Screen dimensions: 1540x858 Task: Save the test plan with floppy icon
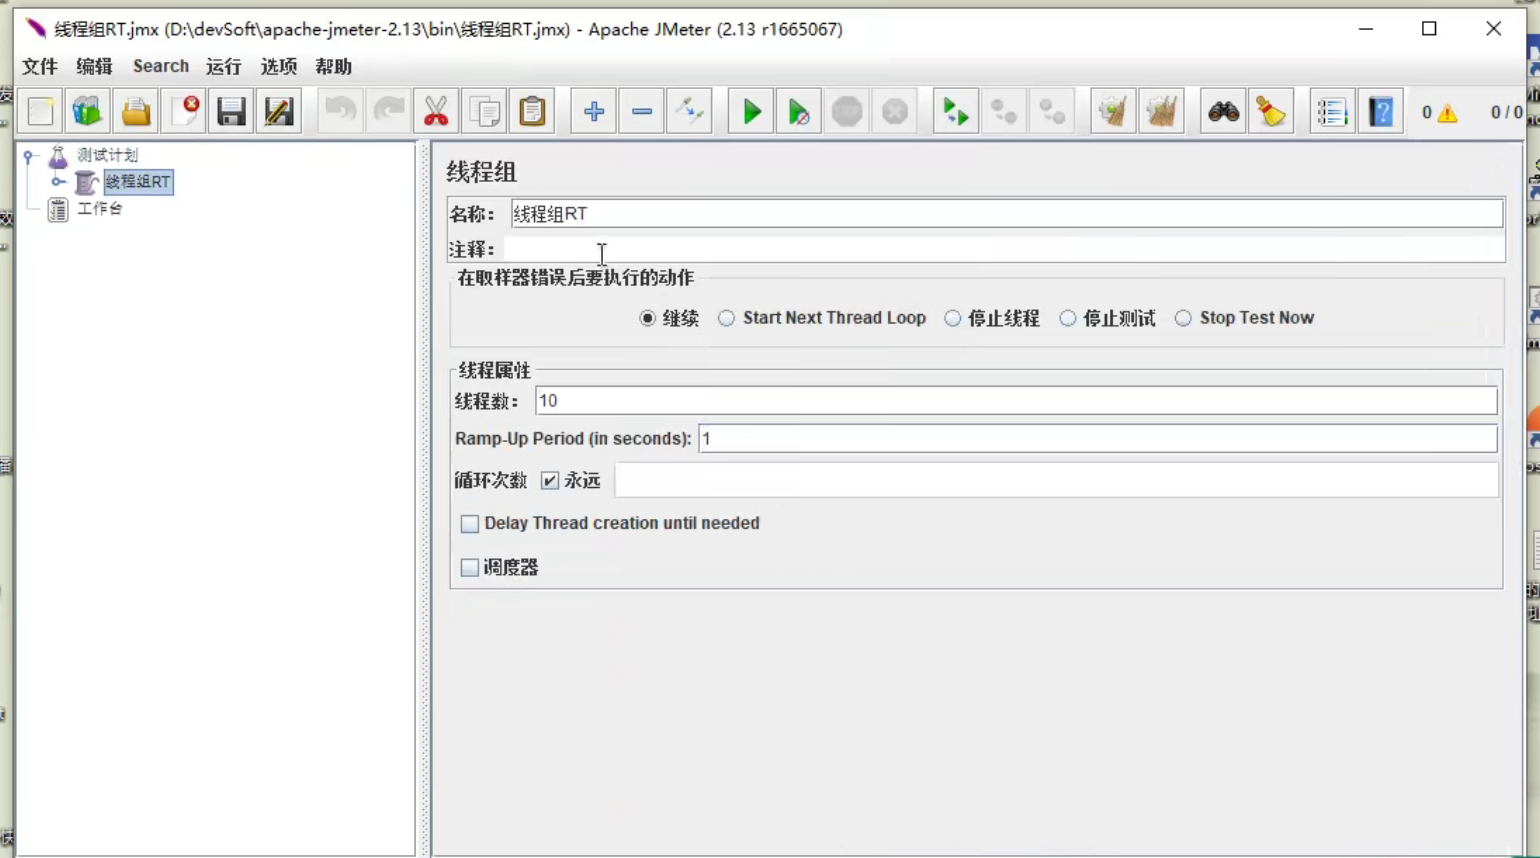click(x=231, y=111)
